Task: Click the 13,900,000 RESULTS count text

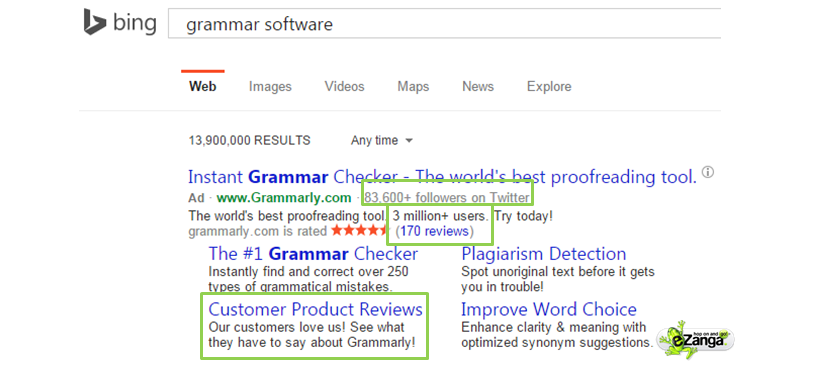Action: [249, 140]
